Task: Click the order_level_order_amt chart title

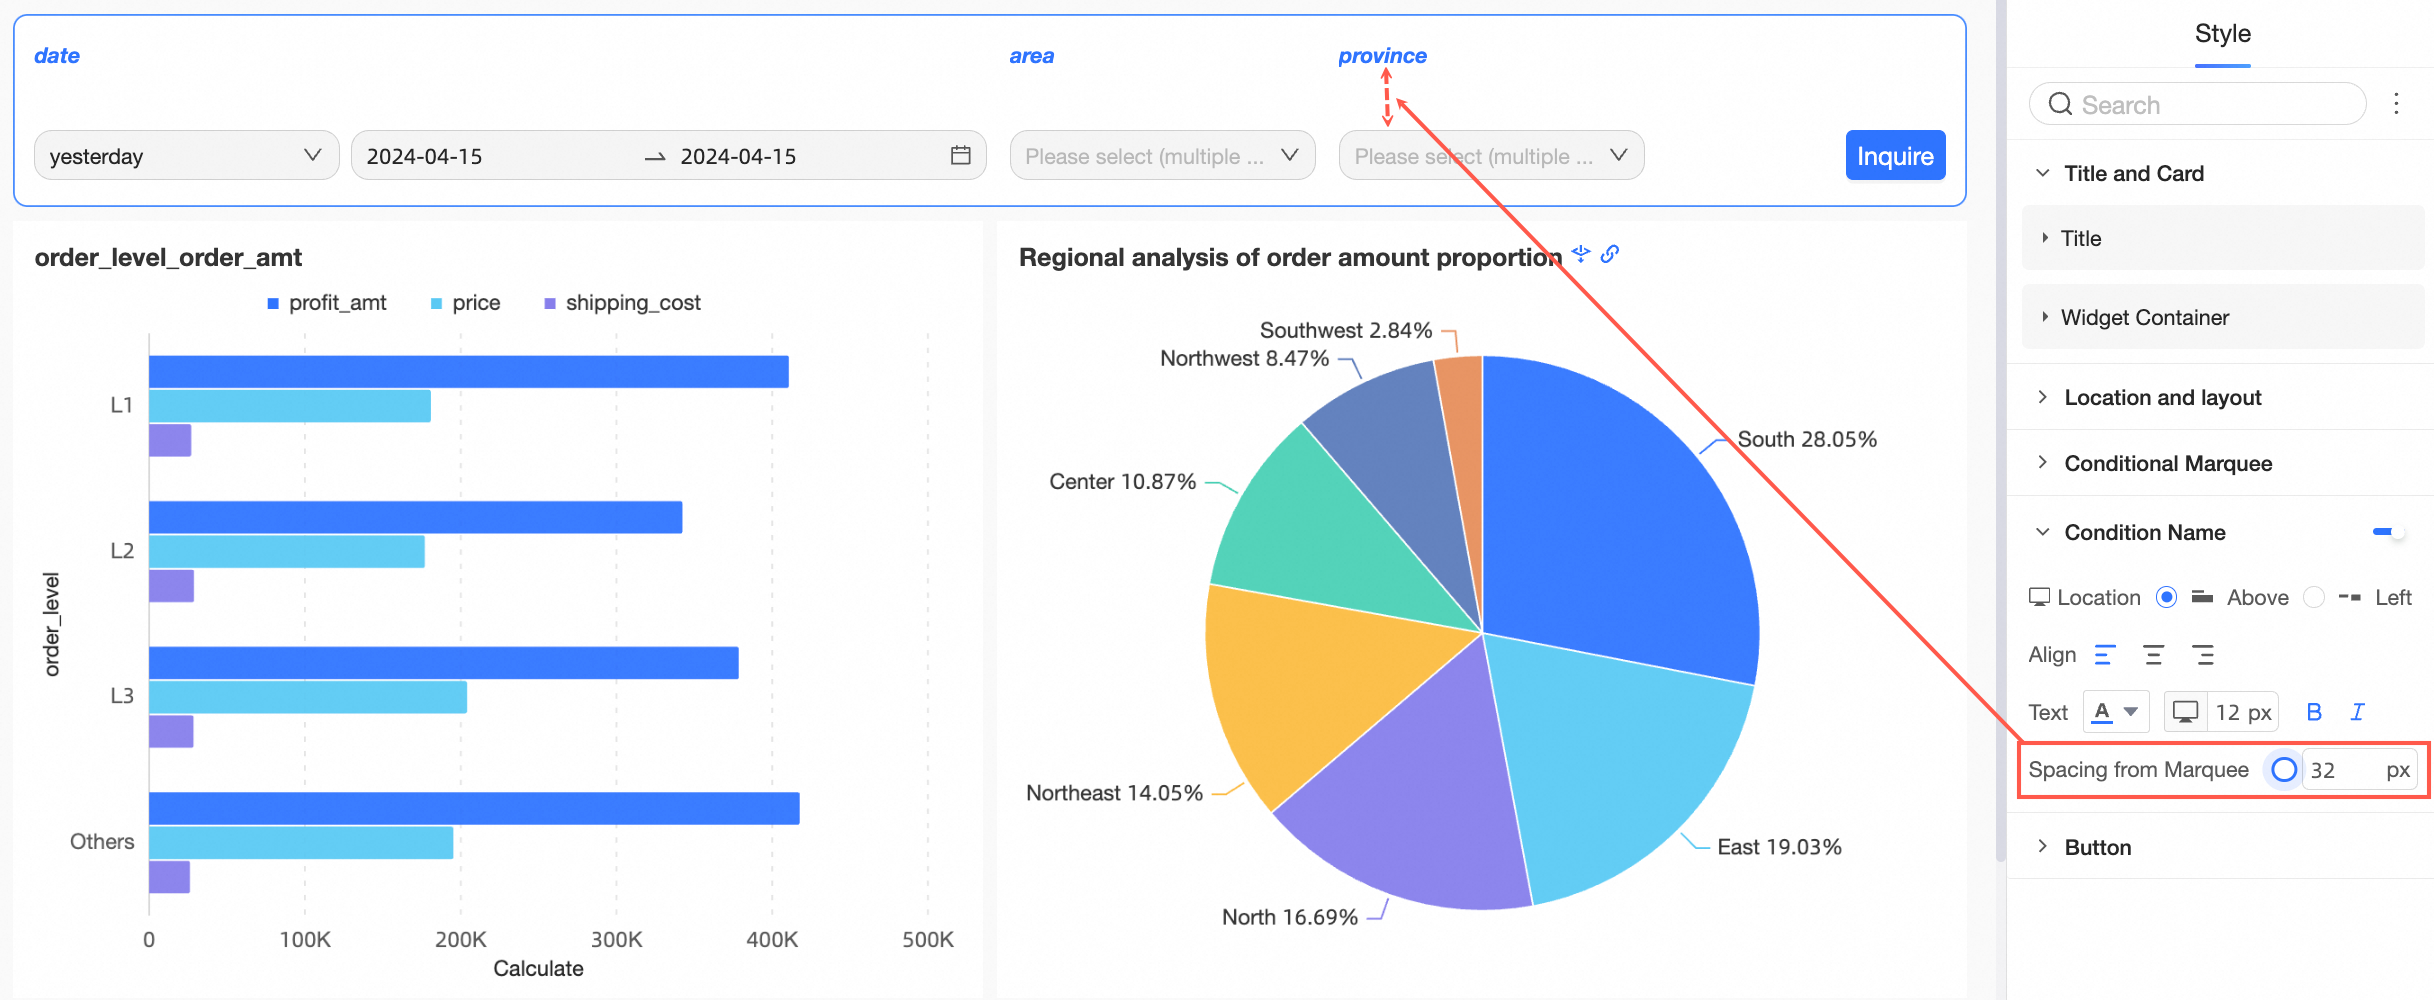Action: click(168, 257)
